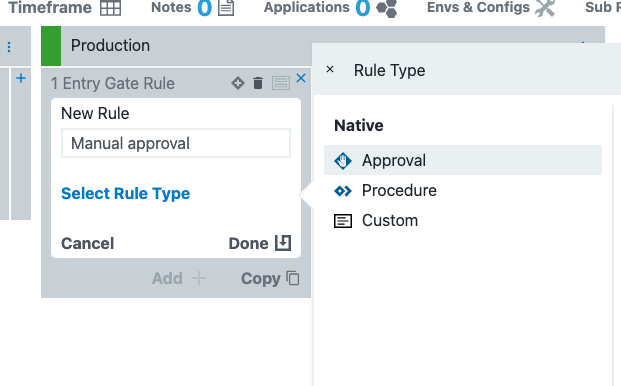Viewport: 621px width, 386px height.
Task: Click the Notes count zero
Action: point(204,8)
